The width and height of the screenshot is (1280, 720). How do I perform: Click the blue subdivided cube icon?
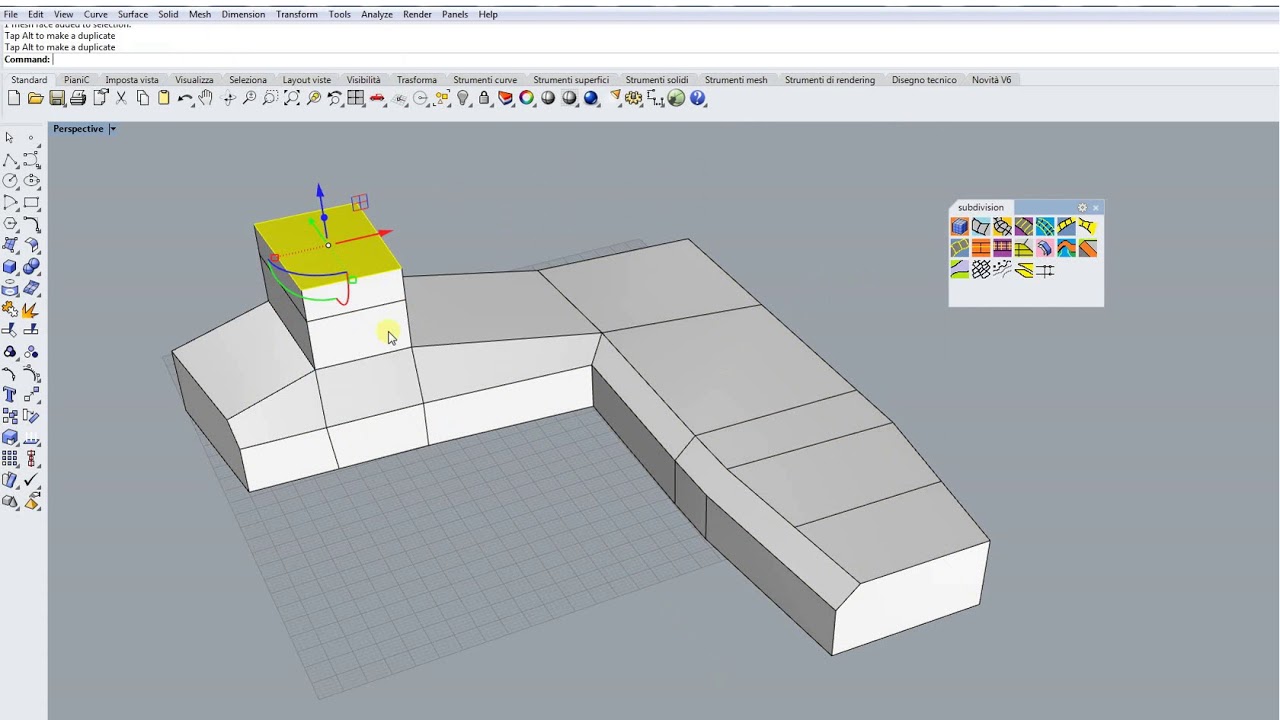pyautogui.click(x=960, y=227)
